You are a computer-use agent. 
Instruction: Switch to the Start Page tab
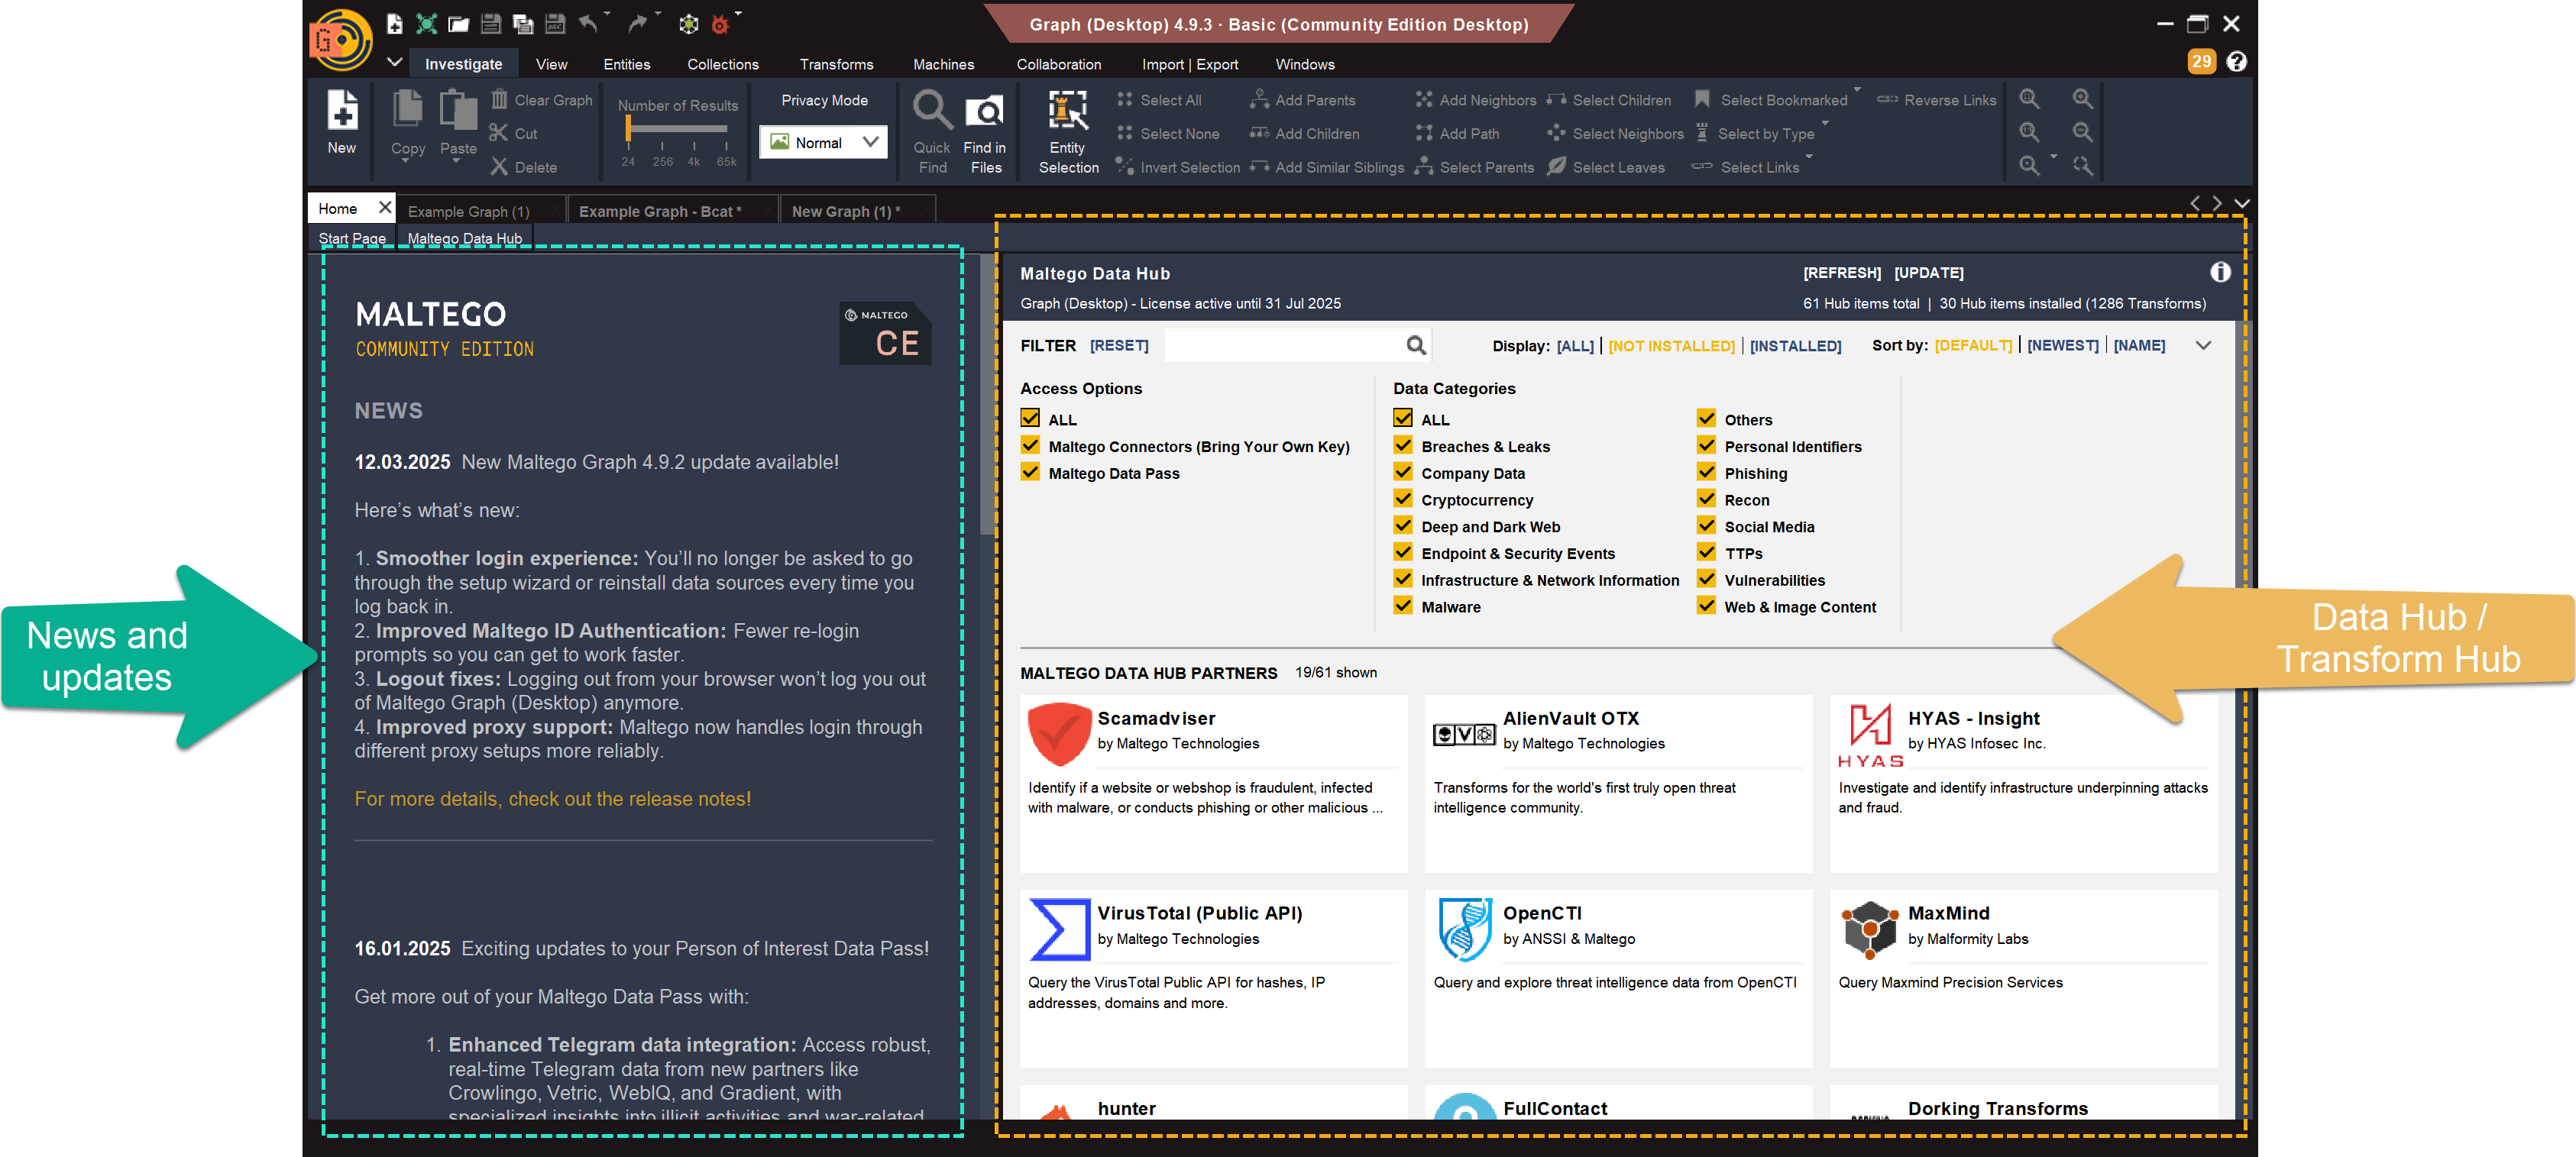click(x=352, y=238)
